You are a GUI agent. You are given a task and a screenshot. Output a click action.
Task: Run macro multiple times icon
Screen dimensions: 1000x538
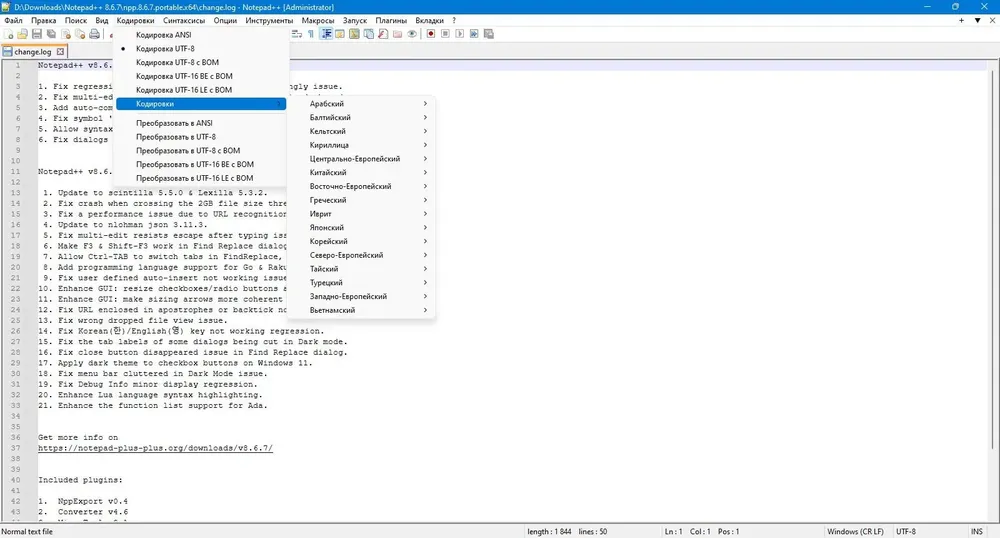click(x=474, y=34)
